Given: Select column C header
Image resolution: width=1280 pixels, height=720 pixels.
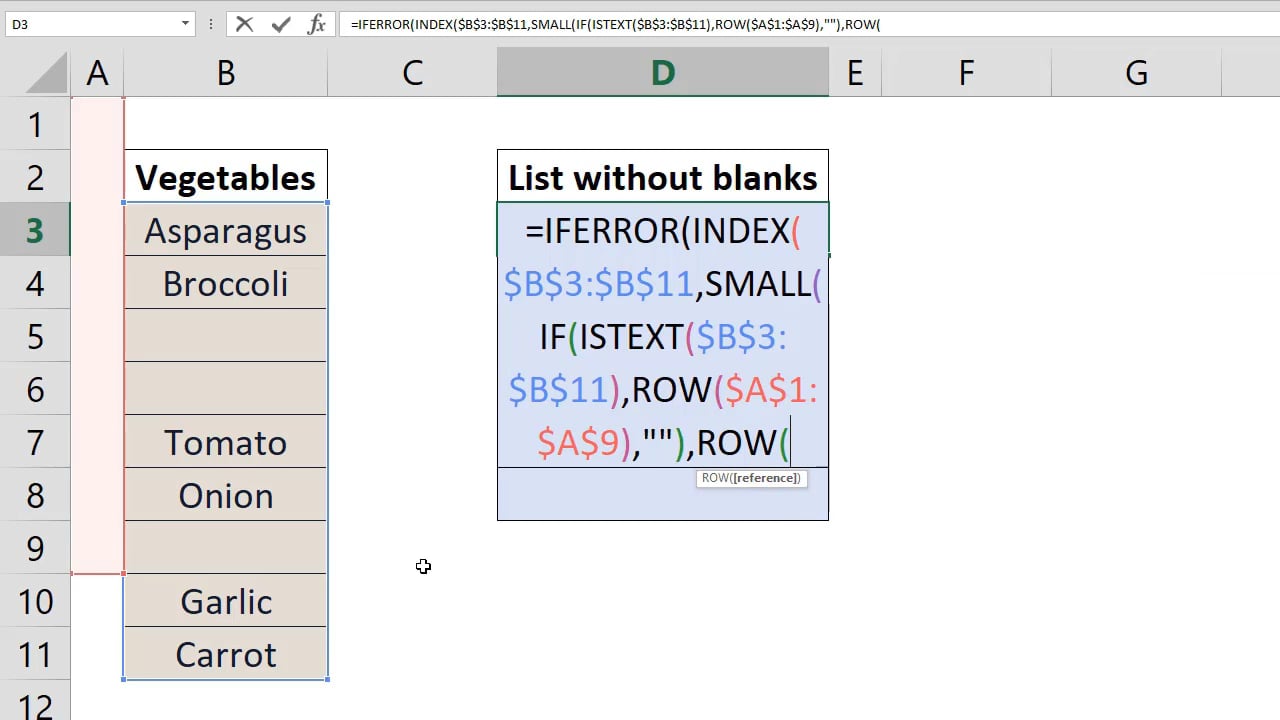Looking at the screenshot, I should [412, 73].
